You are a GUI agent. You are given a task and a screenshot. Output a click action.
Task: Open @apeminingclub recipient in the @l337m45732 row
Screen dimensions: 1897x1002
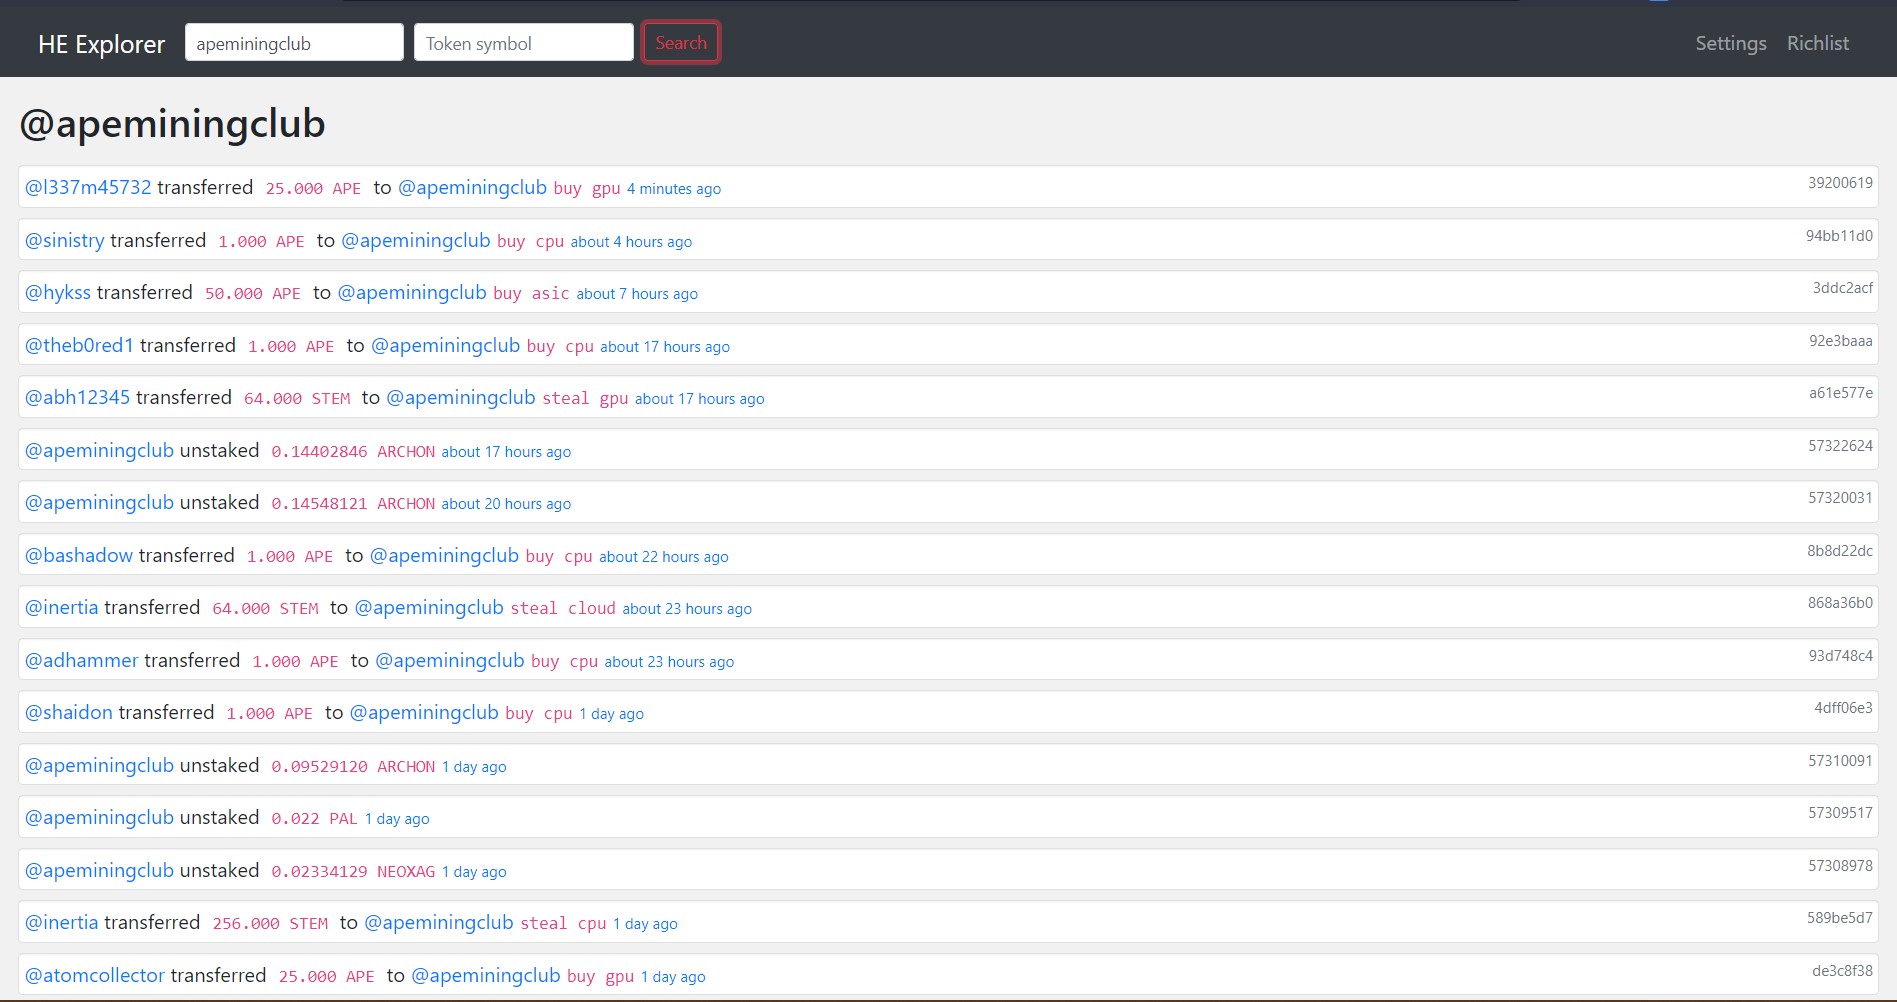pos(472,187)
